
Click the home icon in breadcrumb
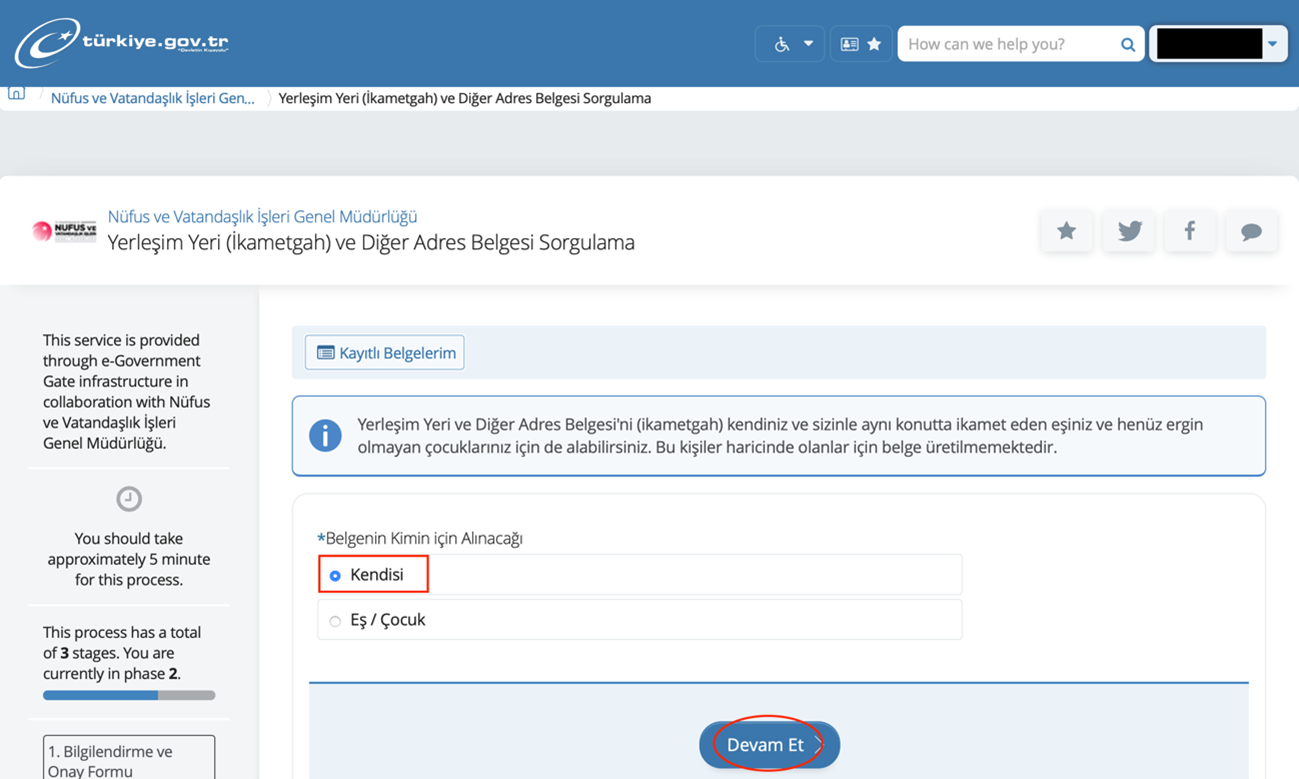(17, 94)
